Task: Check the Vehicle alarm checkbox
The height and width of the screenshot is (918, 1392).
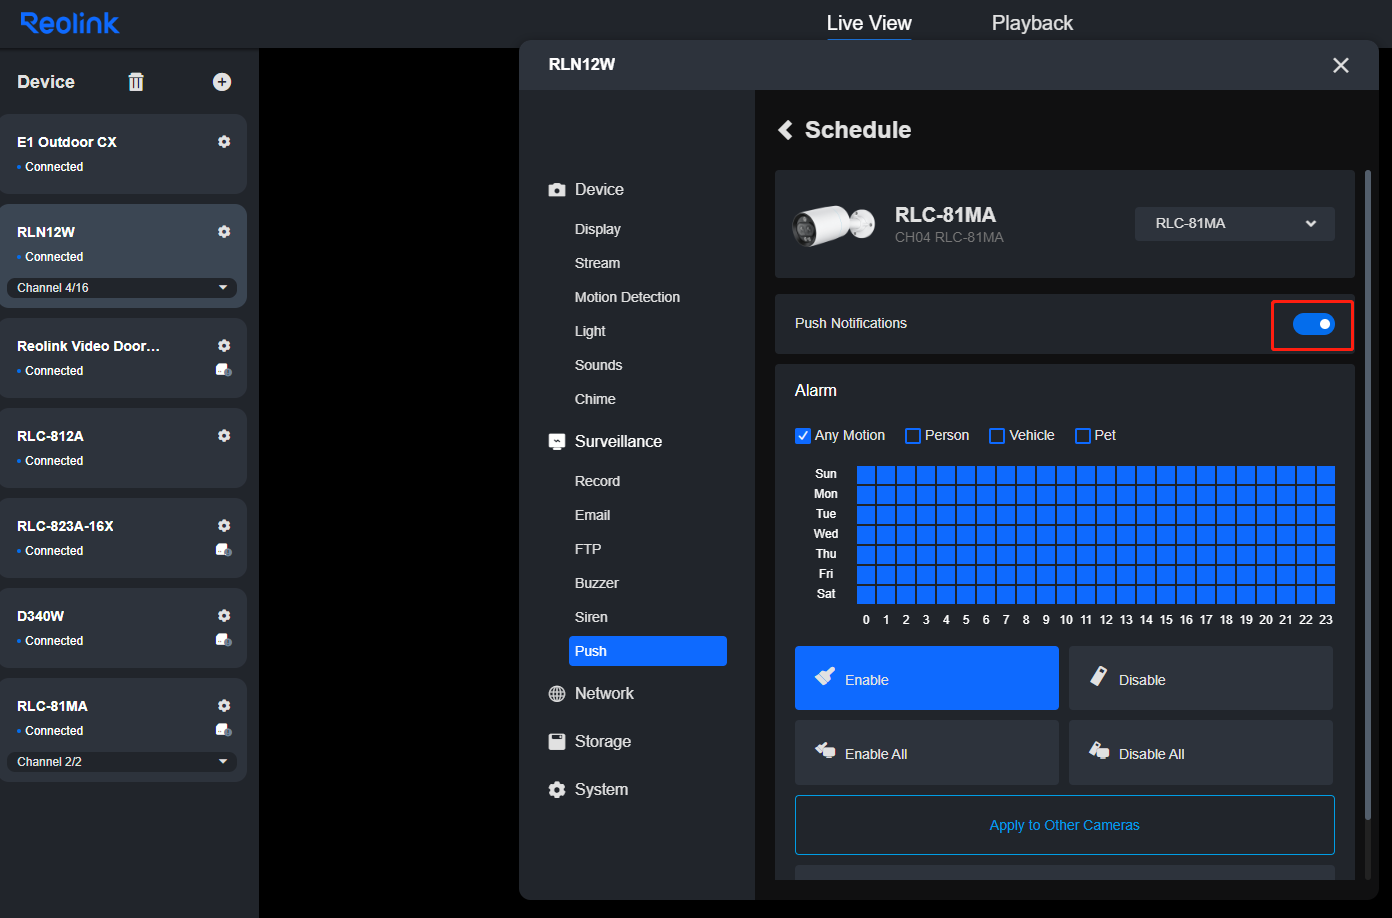Action: pyautogui.click(x=997, y=436)
